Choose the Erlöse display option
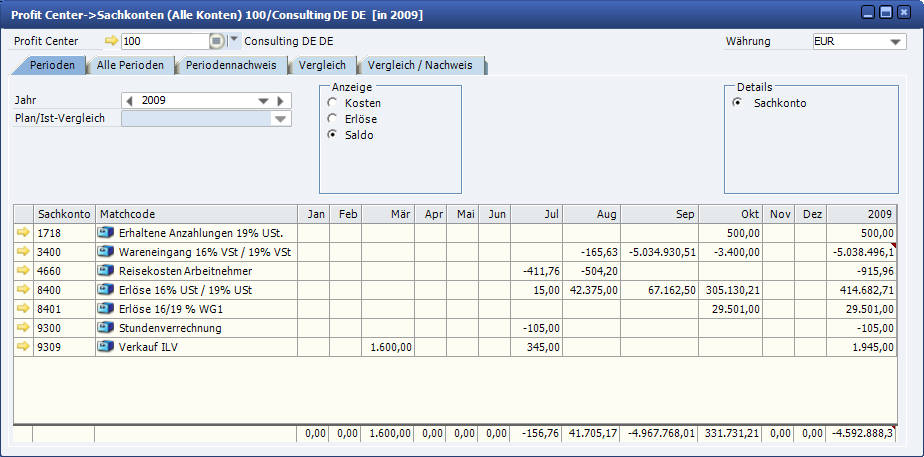 (333, 119)
